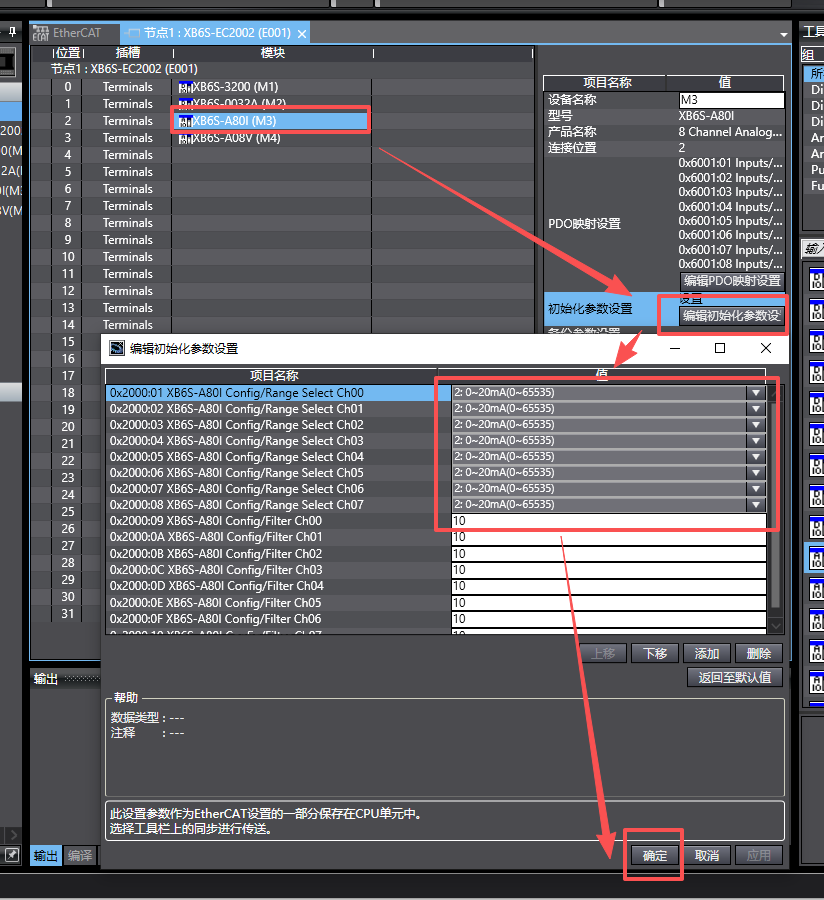Close the 节点1 XB6S-EC2002 tab
Screen dimensions: 824x900
[x=301, y=34]
